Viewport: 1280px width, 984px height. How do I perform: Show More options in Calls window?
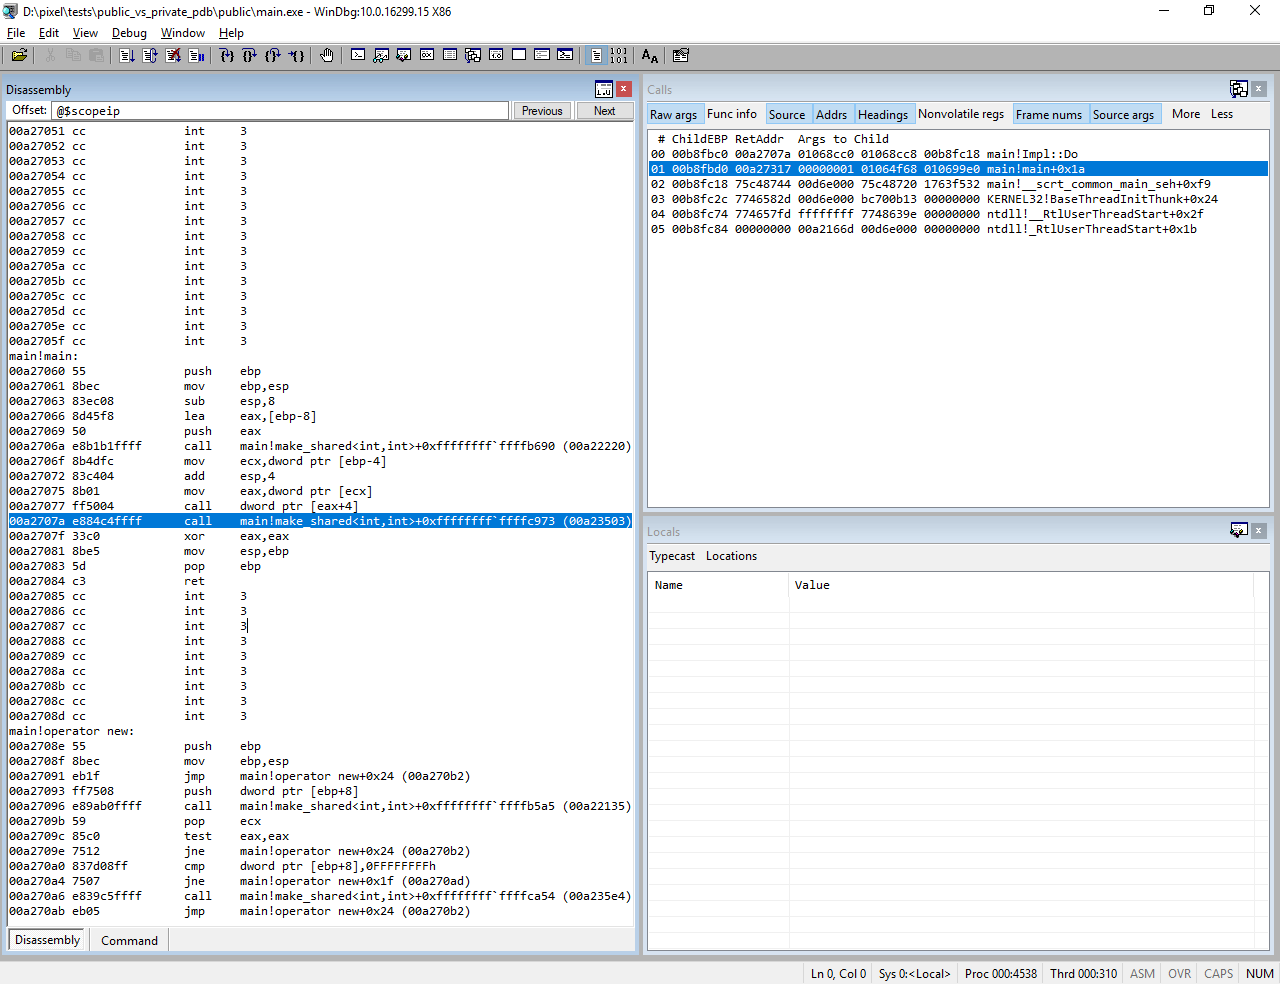[1185, 114]
